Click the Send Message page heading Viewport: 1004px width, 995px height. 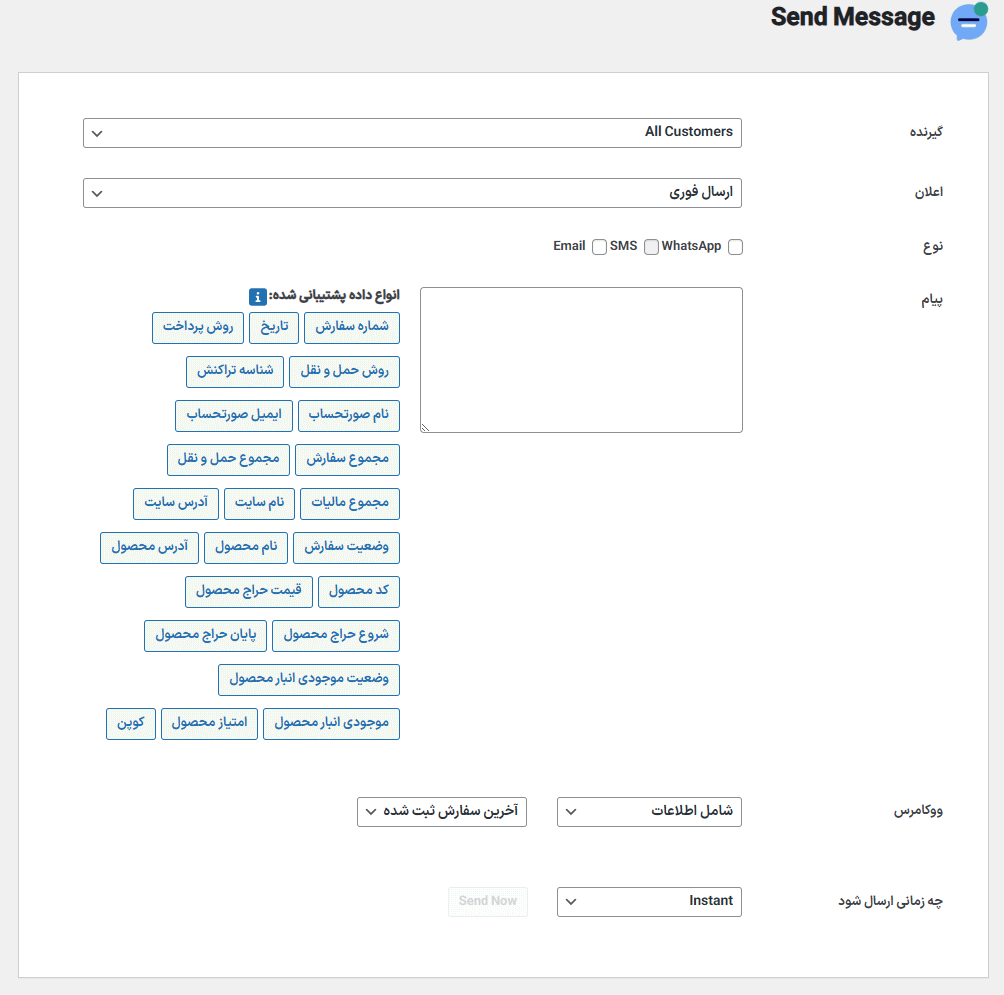click(852, 18)
